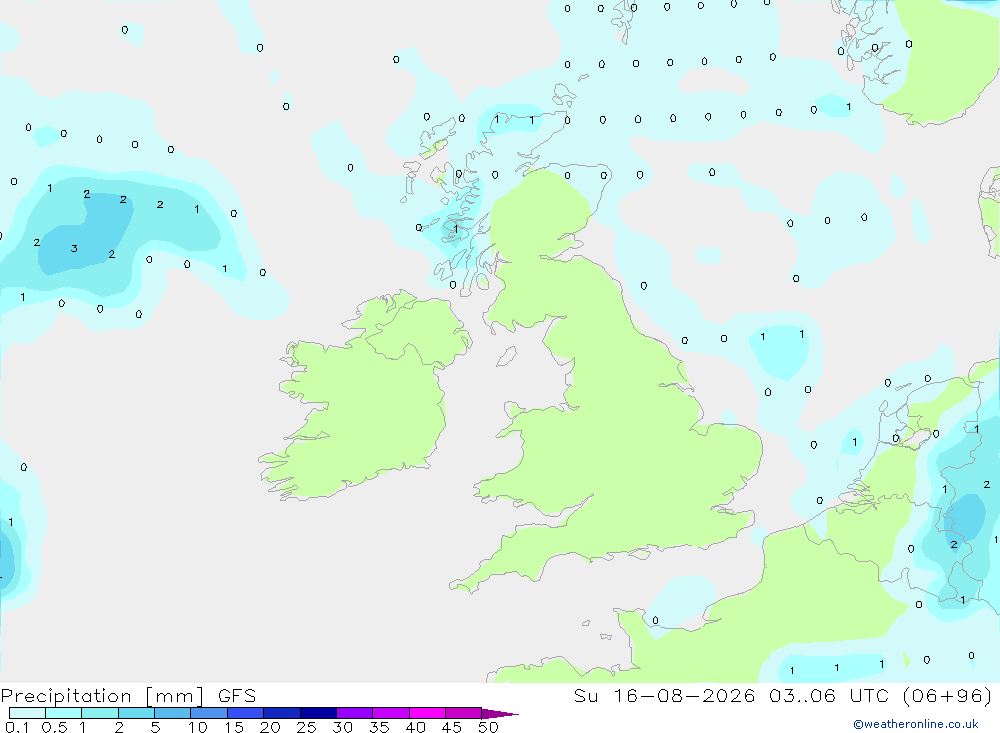Click the "15" legend scale label
The height and width of the screenshot is (733, 1000).
234,727
